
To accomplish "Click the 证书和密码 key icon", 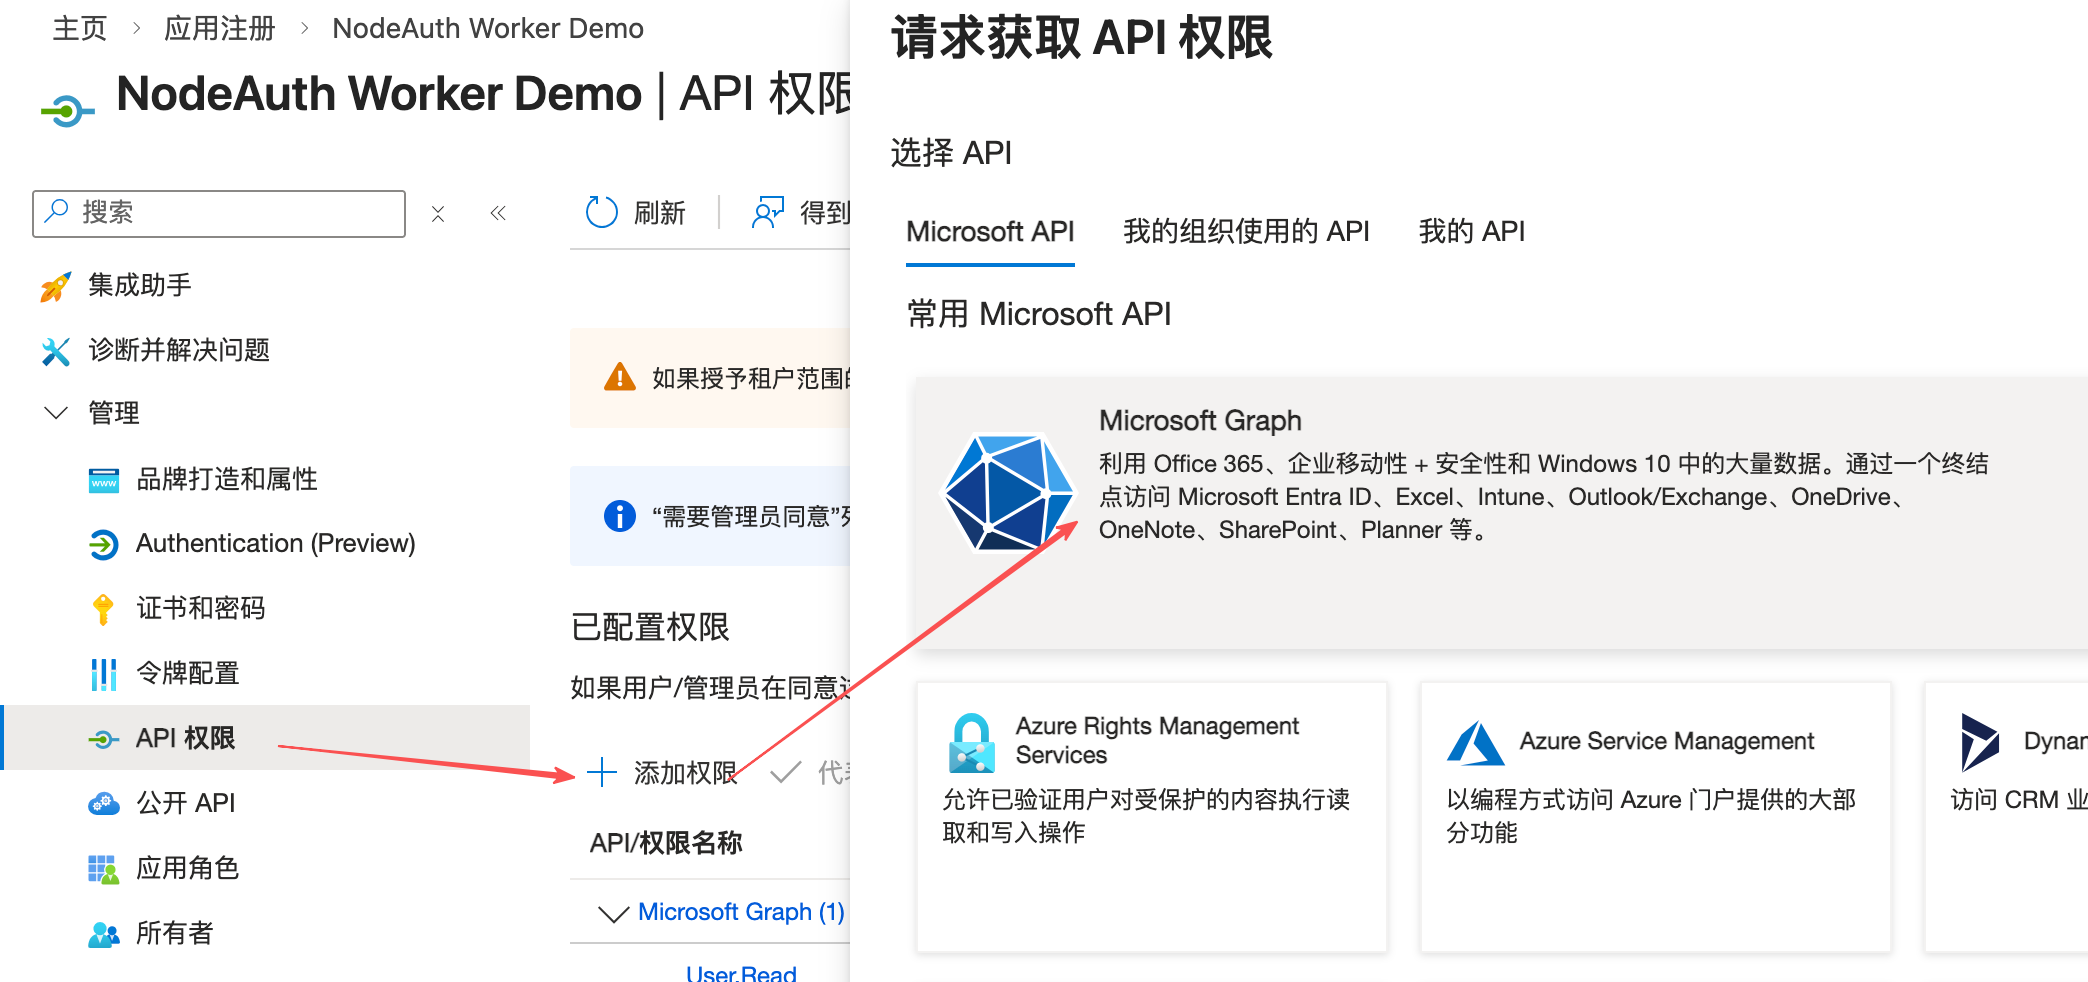I will pyautogui.click(x=103, y=609).
